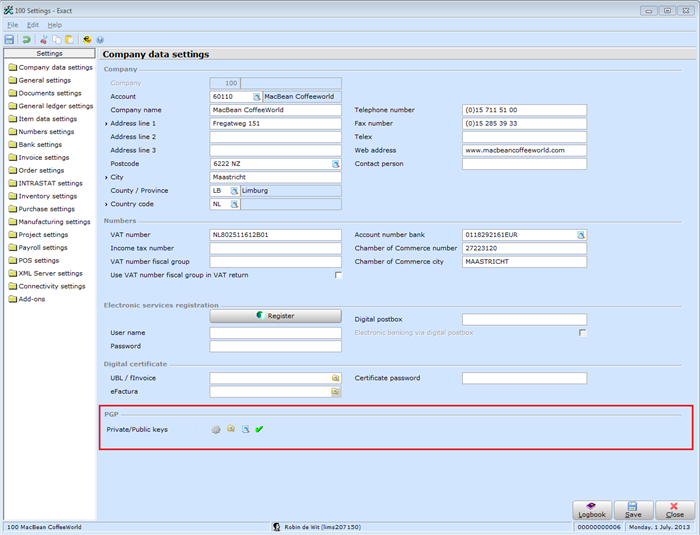
Task: Open the Country code lookup magnifier
Action: 234,204
